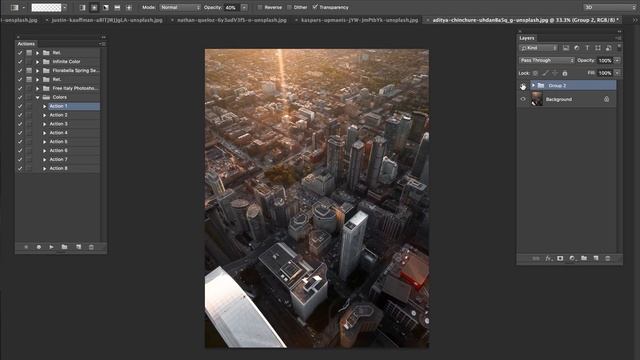Image resolution: width=640 pixels, height=360 pixels.
Task: Collapse the Colors action set
Action: [38, 97]
